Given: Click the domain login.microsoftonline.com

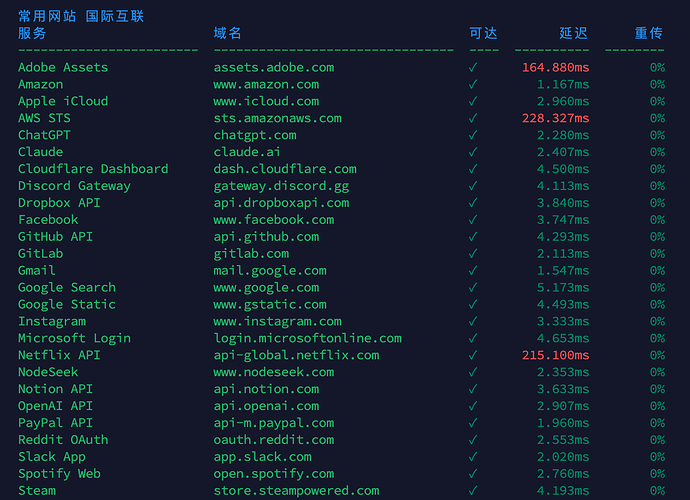Looking at the screenshot, I should pos(308,338).
